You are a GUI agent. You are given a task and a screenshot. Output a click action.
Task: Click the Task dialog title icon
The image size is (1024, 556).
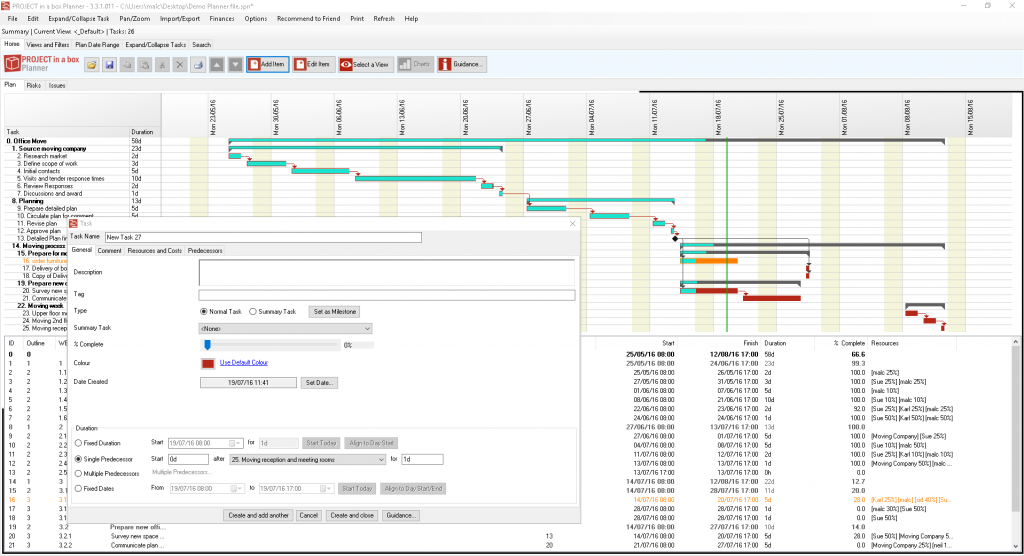[x=73, y=223]
